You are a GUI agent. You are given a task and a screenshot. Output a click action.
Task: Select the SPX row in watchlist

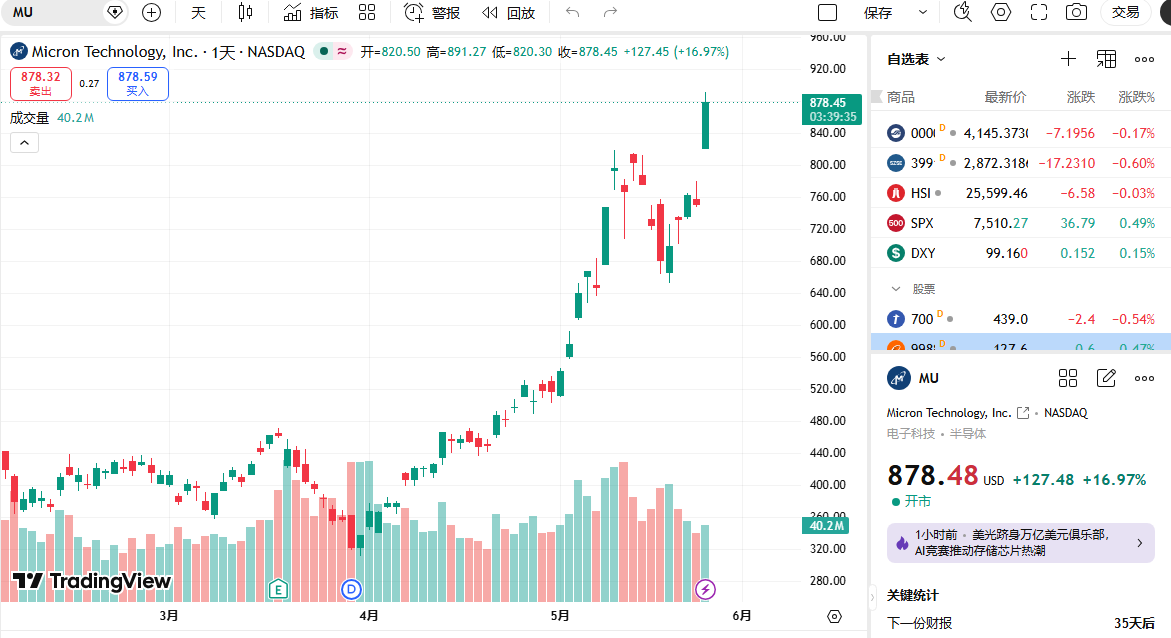point(1020,223)
